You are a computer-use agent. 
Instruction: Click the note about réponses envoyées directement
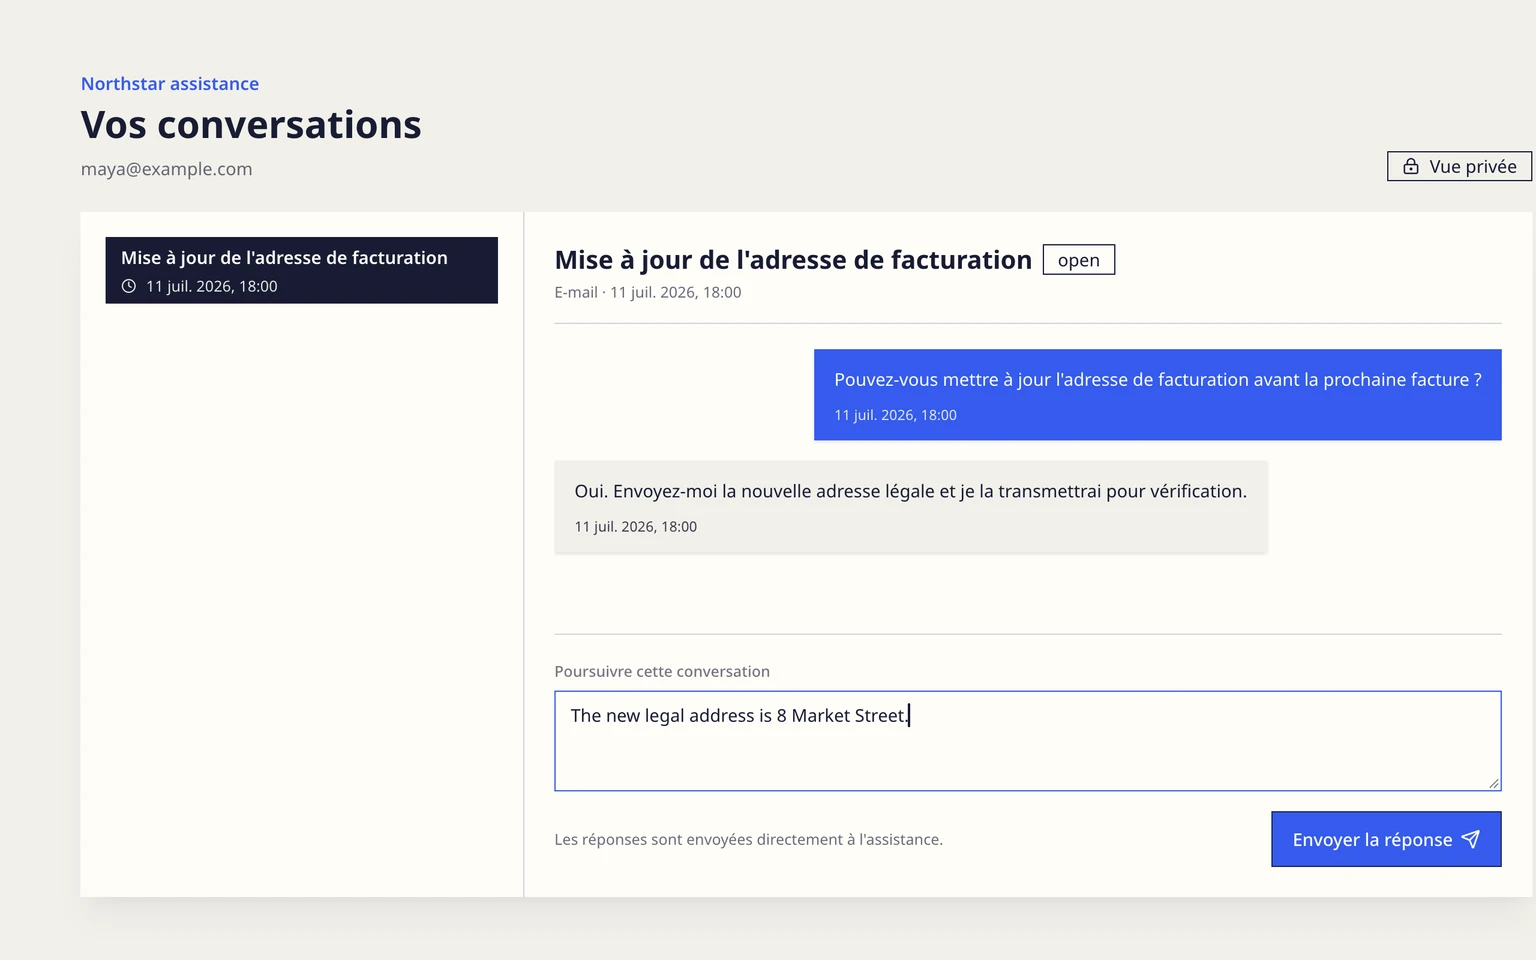tap(748, 840)
